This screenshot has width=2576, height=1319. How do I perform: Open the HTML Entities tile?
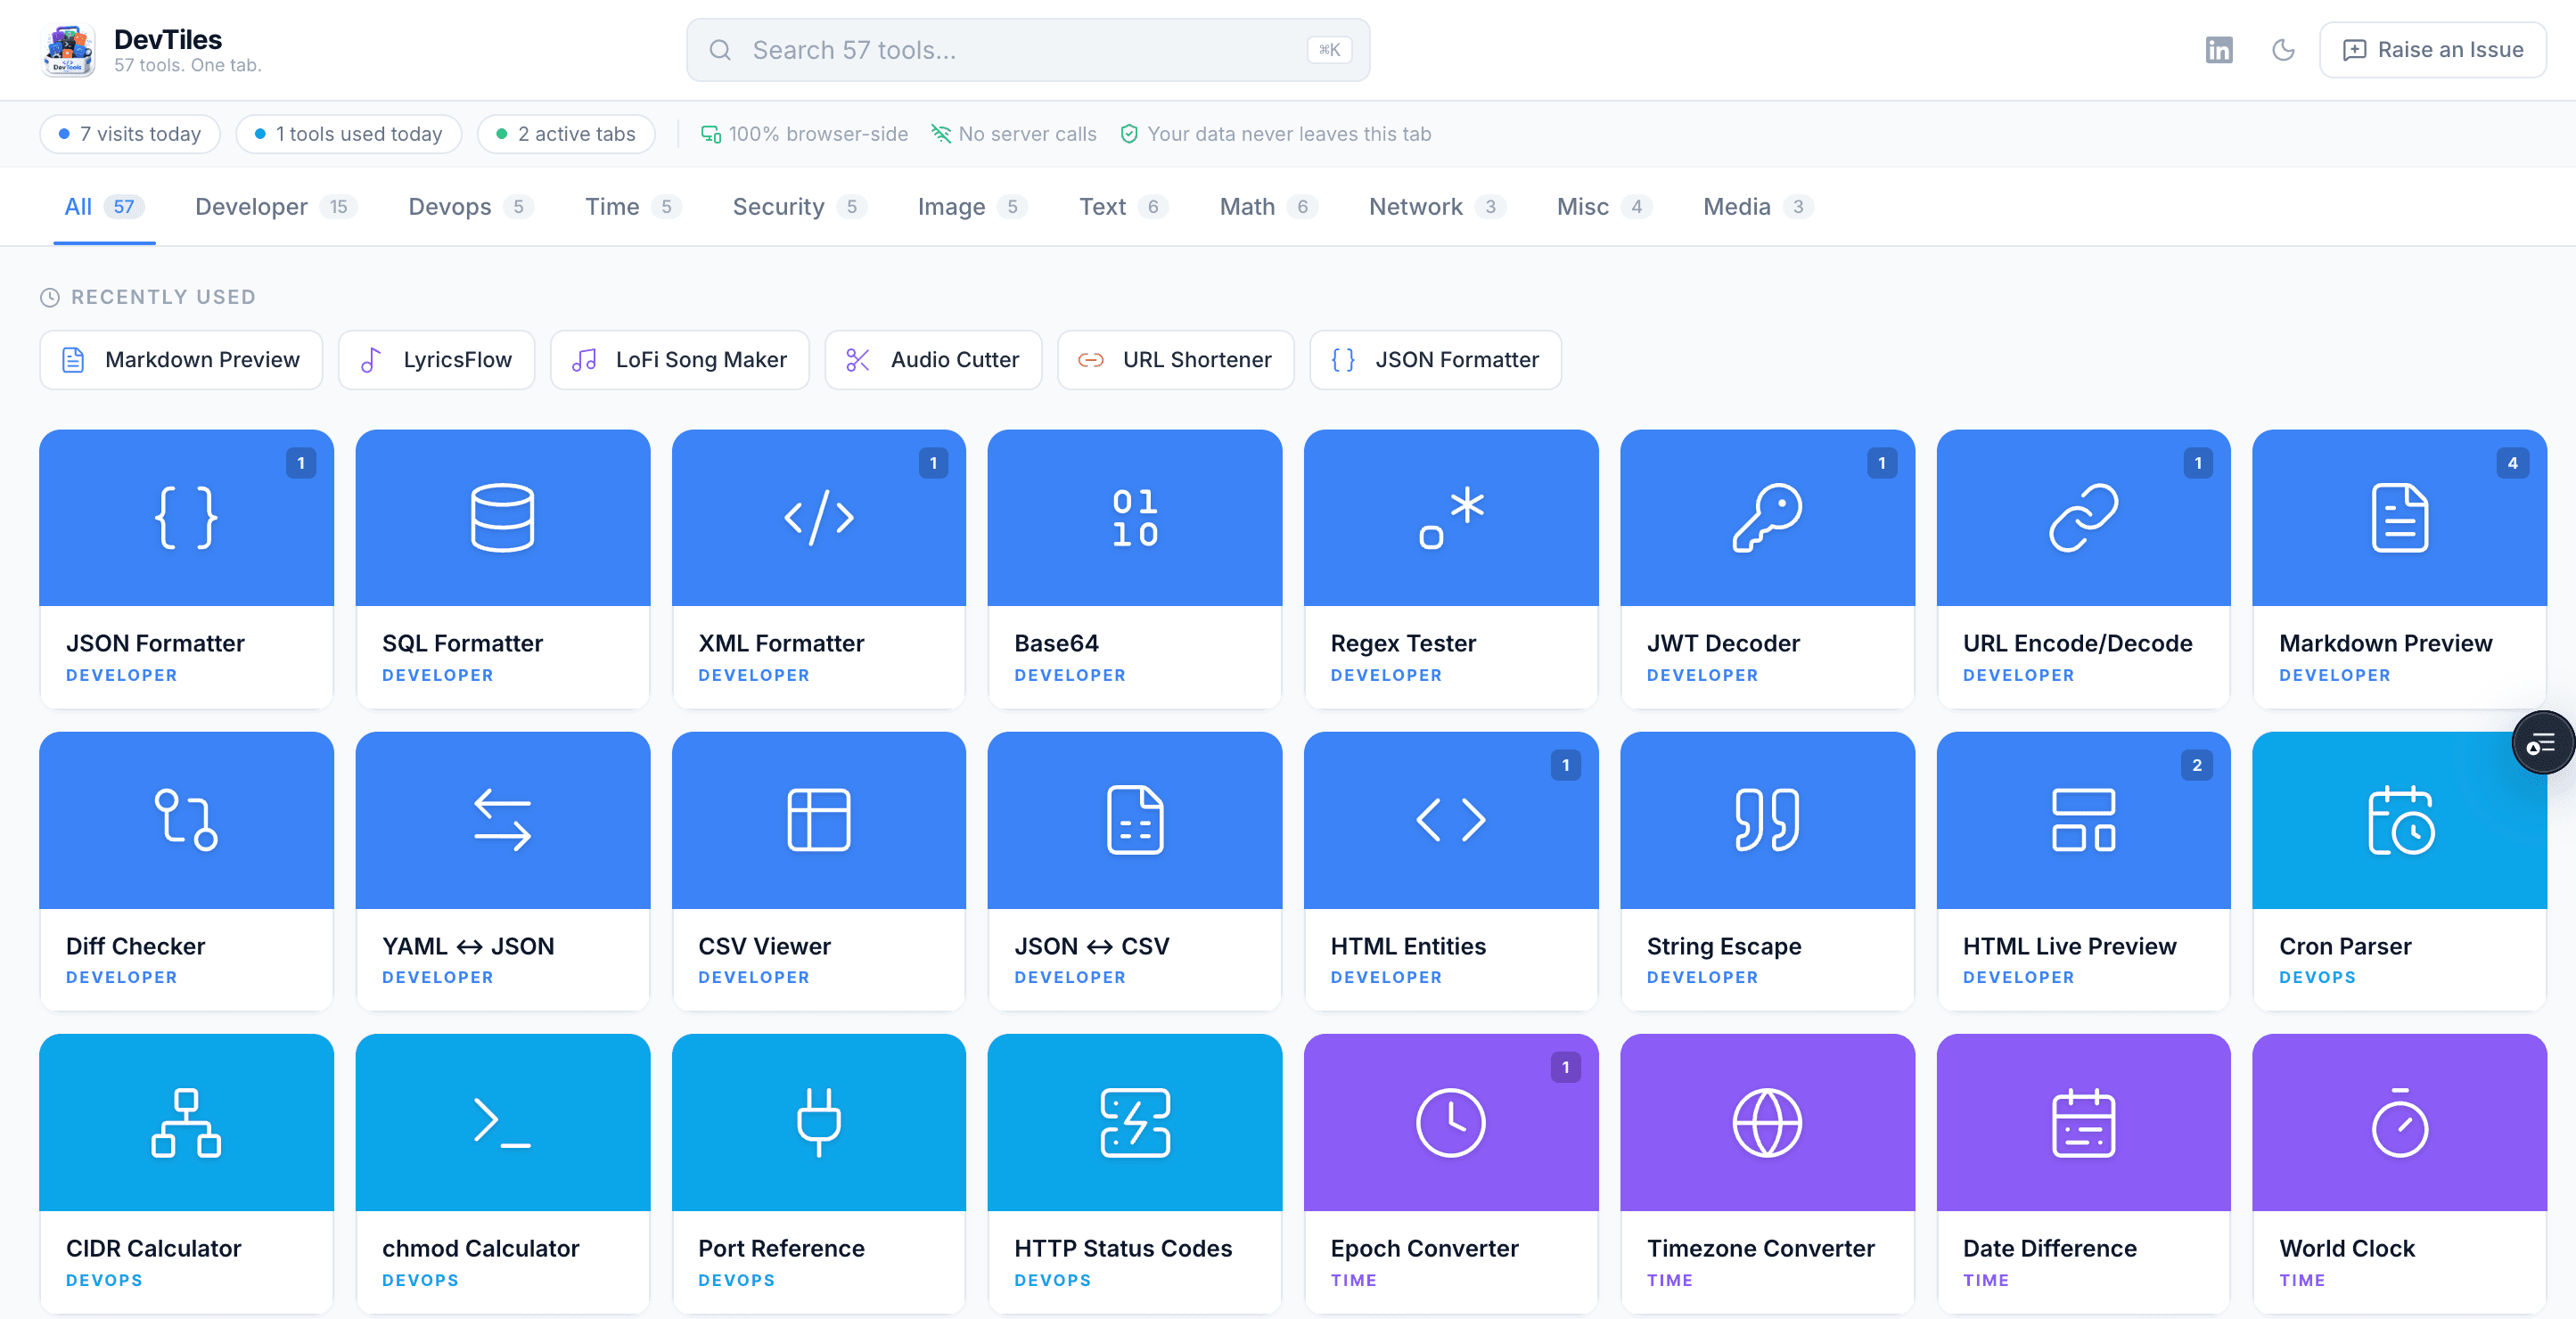click(x=1451, y=871)
